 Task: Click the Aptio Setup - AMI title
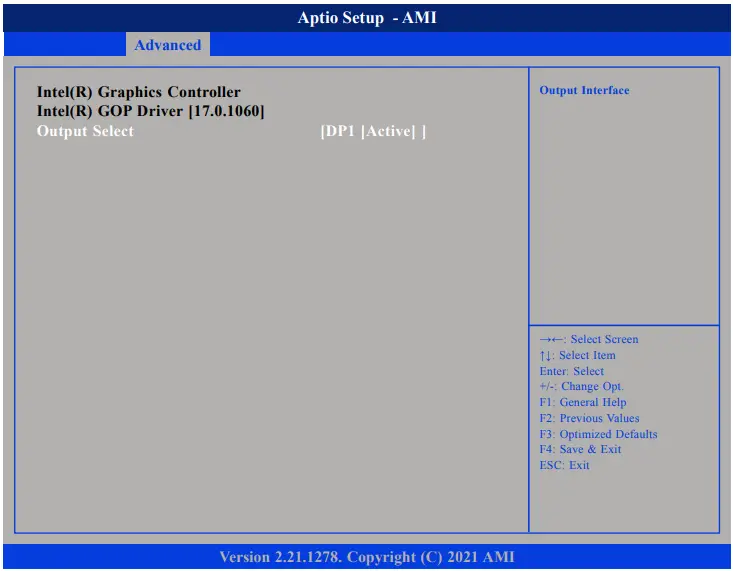click(x=367, y=18)
